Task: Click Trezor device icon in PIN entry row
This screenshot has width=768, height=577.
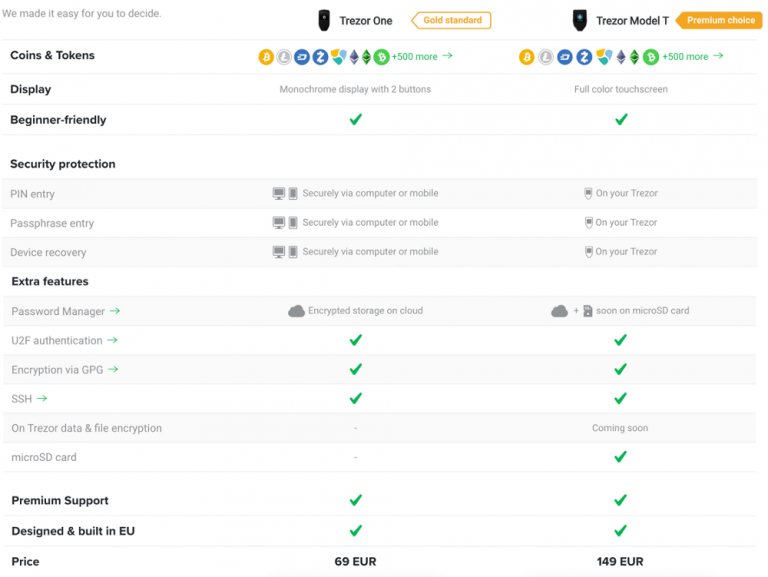Action: tap(588, 193)
